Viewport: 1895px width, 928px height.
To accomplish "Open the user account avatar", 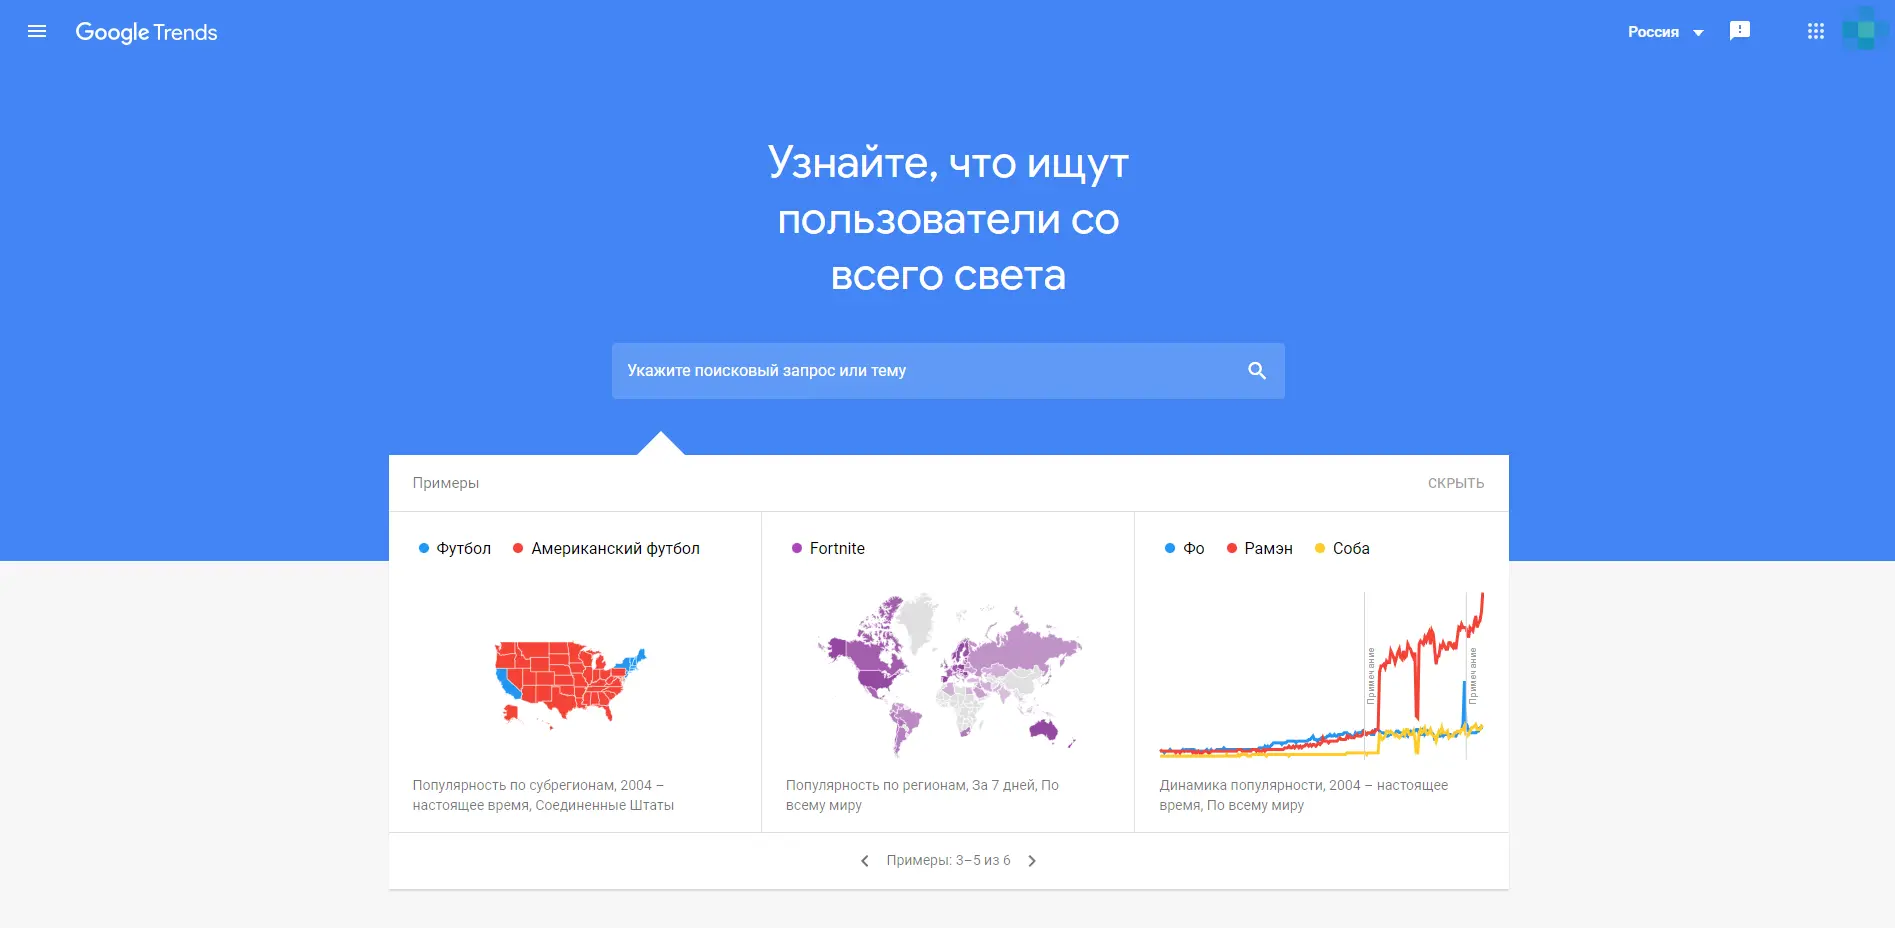I will coord(1863,30).
